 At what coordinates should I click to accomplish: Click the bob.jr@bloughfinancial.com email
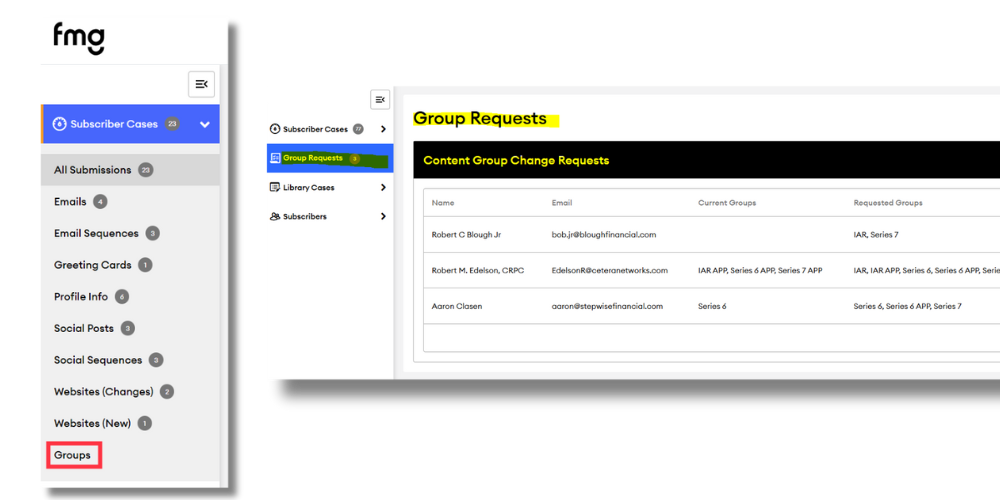point(603,235)
